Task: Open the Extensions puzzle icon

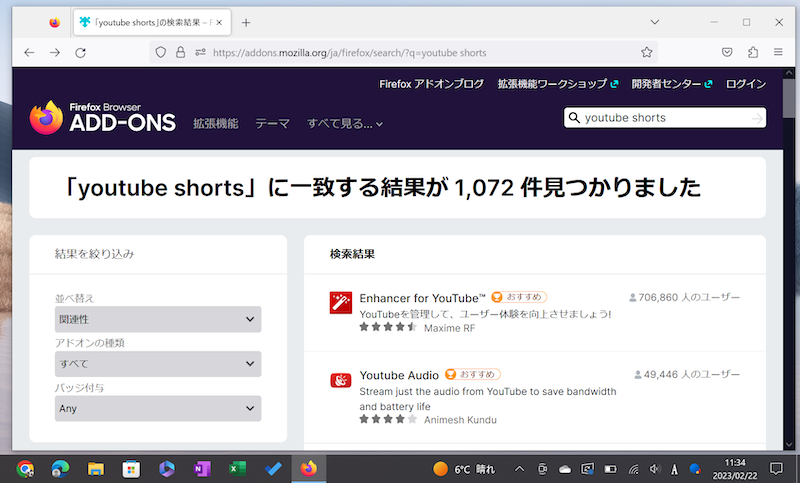Action: [x=753, y=52]
